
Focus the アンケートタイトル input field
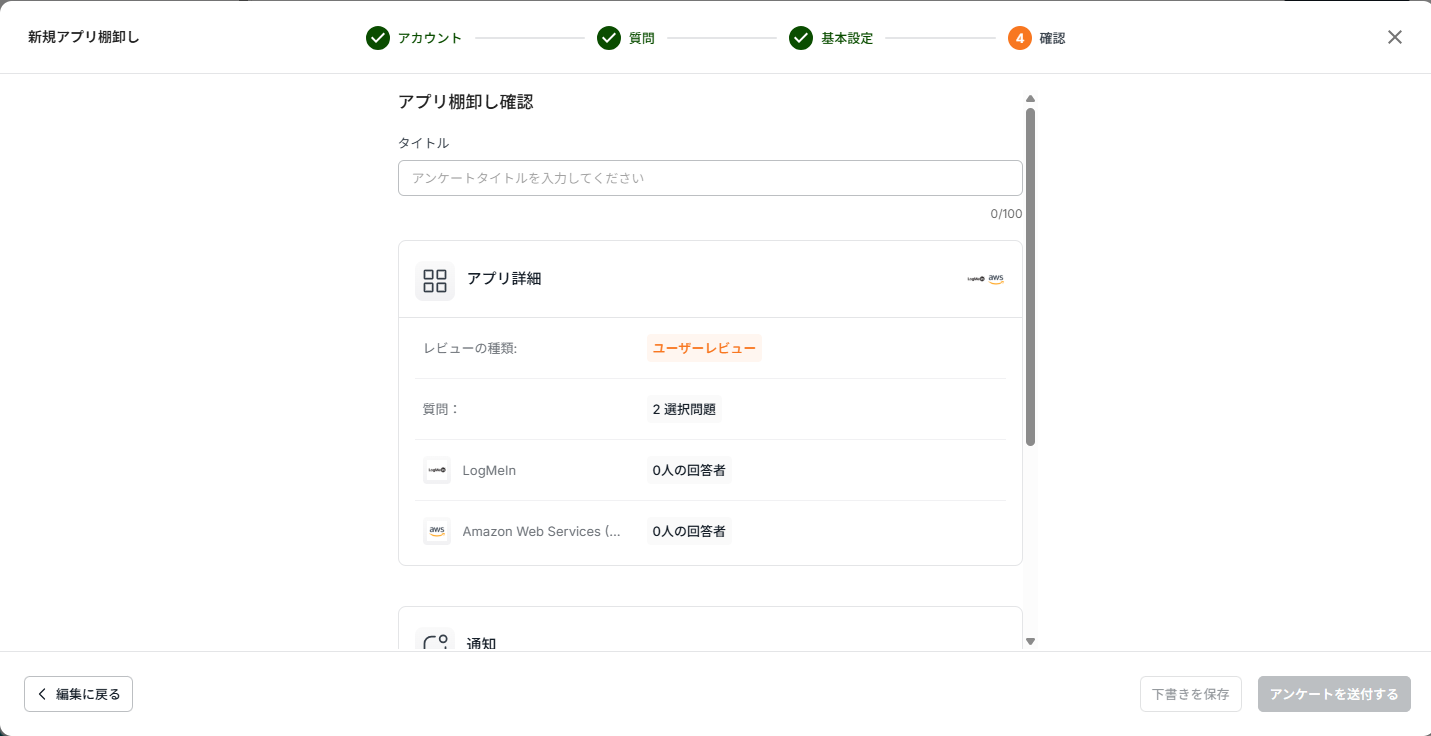710,178
